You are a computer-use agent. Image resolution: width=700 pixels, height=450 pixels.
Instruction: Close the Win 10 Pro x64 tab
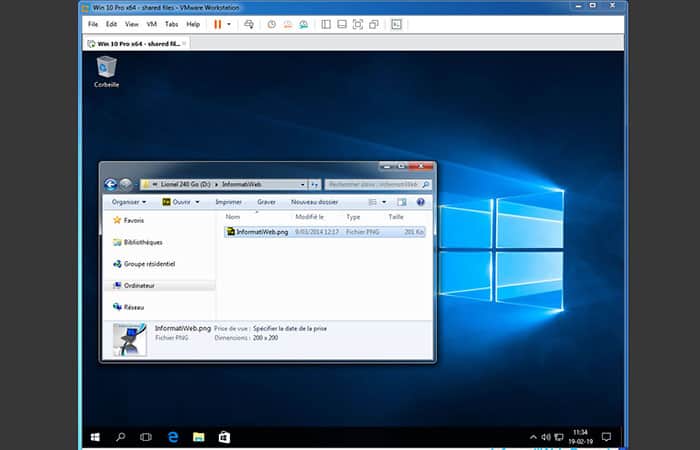(x=184, y=44)
